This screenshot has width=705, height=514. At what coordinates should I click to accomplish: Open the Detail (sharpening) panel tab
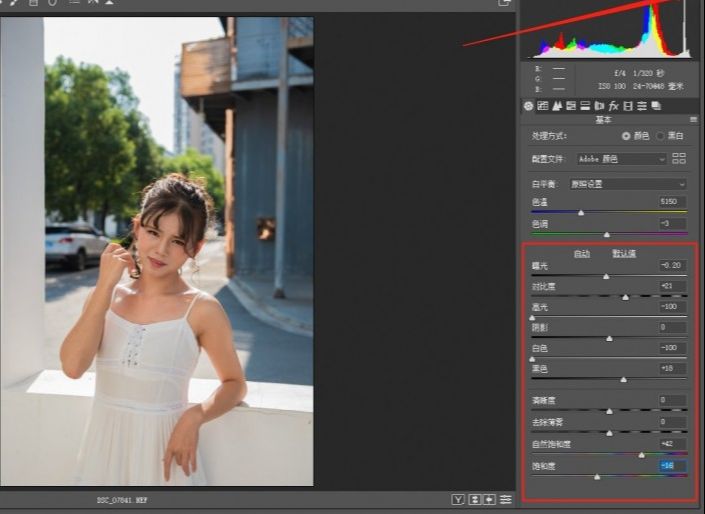557,106
